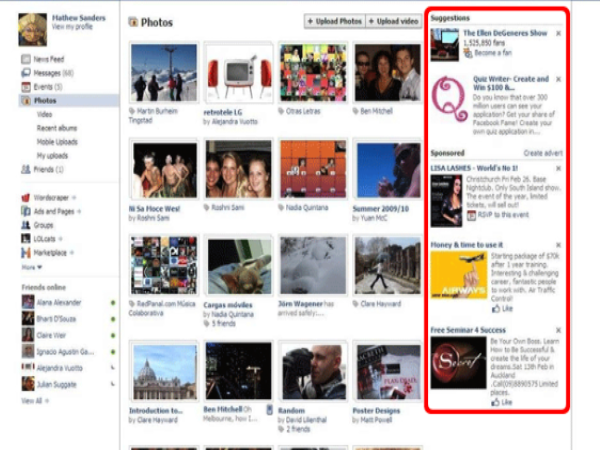The image size is (600, 450).
Task: Click the Messages icon in left sidebar
Action: tap(25, 74)
